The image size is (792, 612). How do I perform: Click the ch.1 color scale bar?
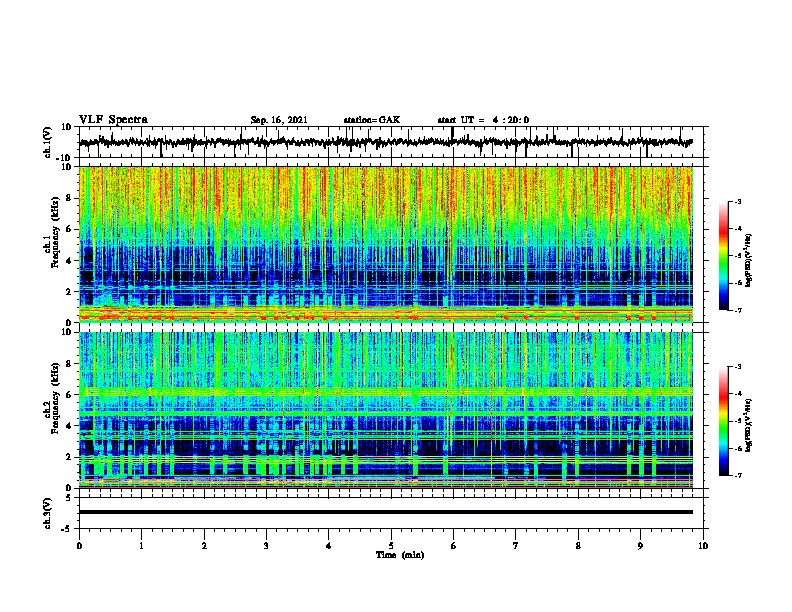(724, 256)
